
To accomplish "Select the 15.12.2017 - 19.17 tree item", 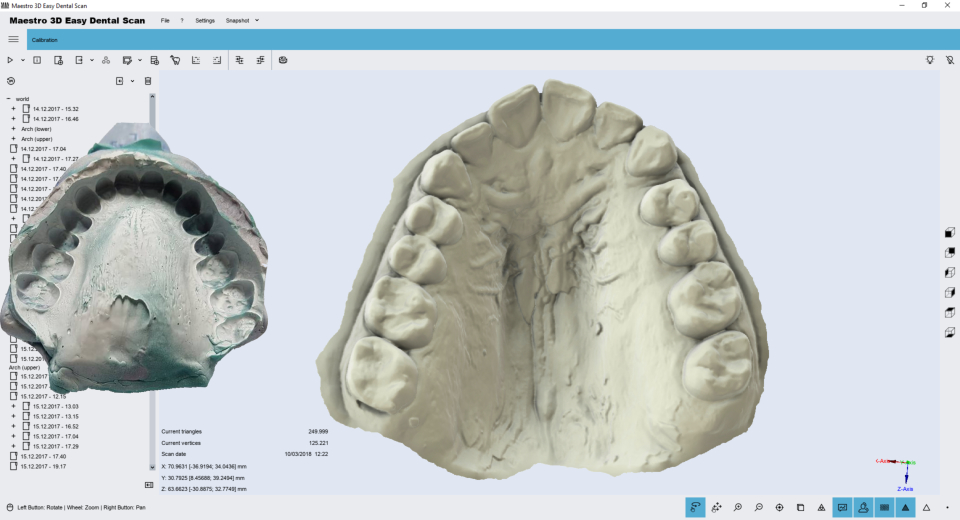I will tap(43, 466).
